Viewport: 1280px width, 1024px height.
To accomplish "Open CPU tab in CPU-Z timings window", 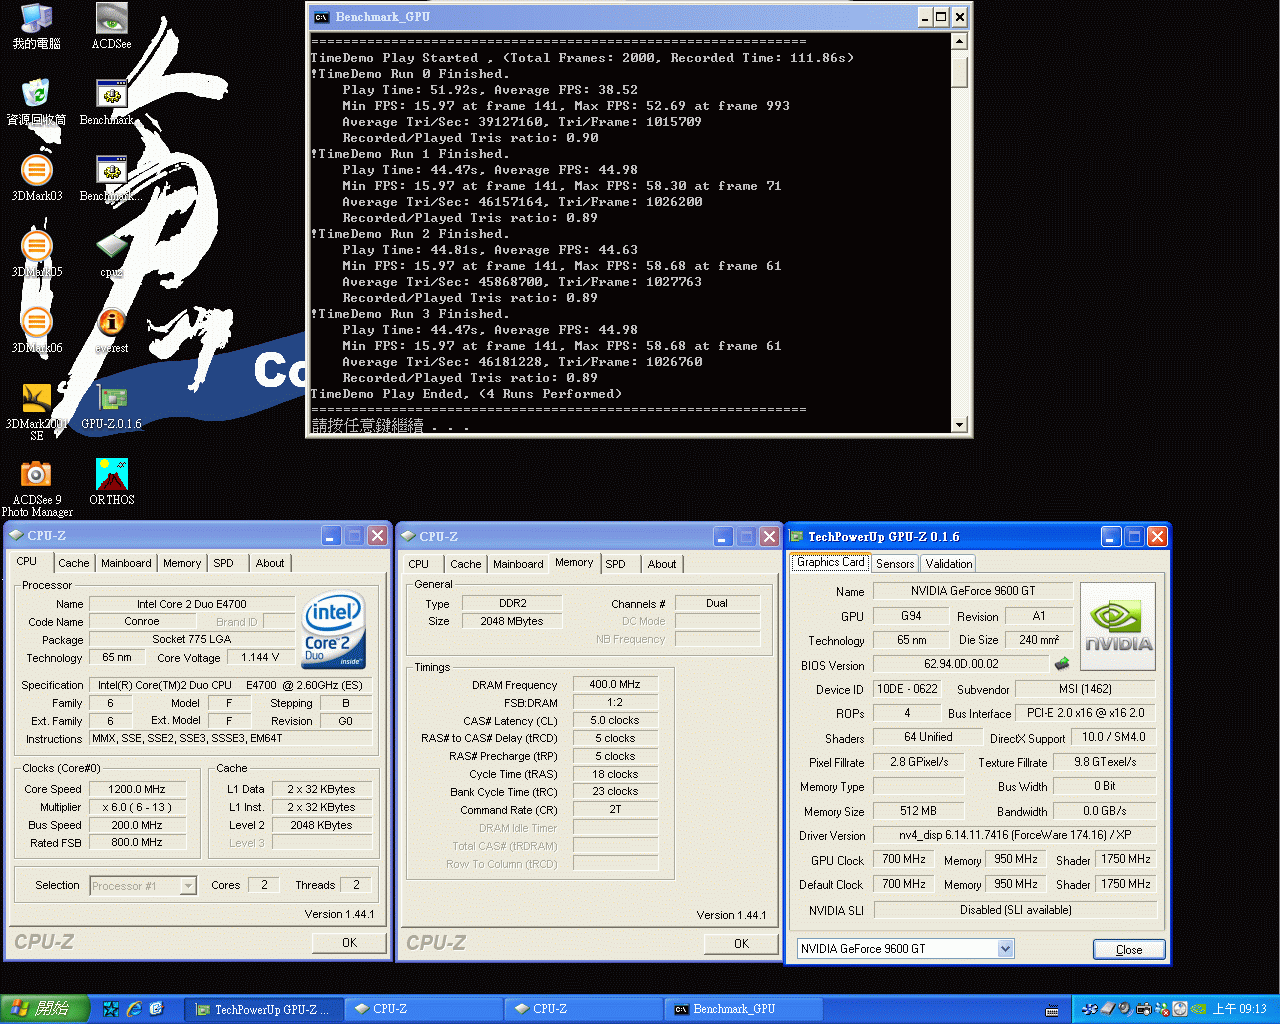I will click(419, 564).
